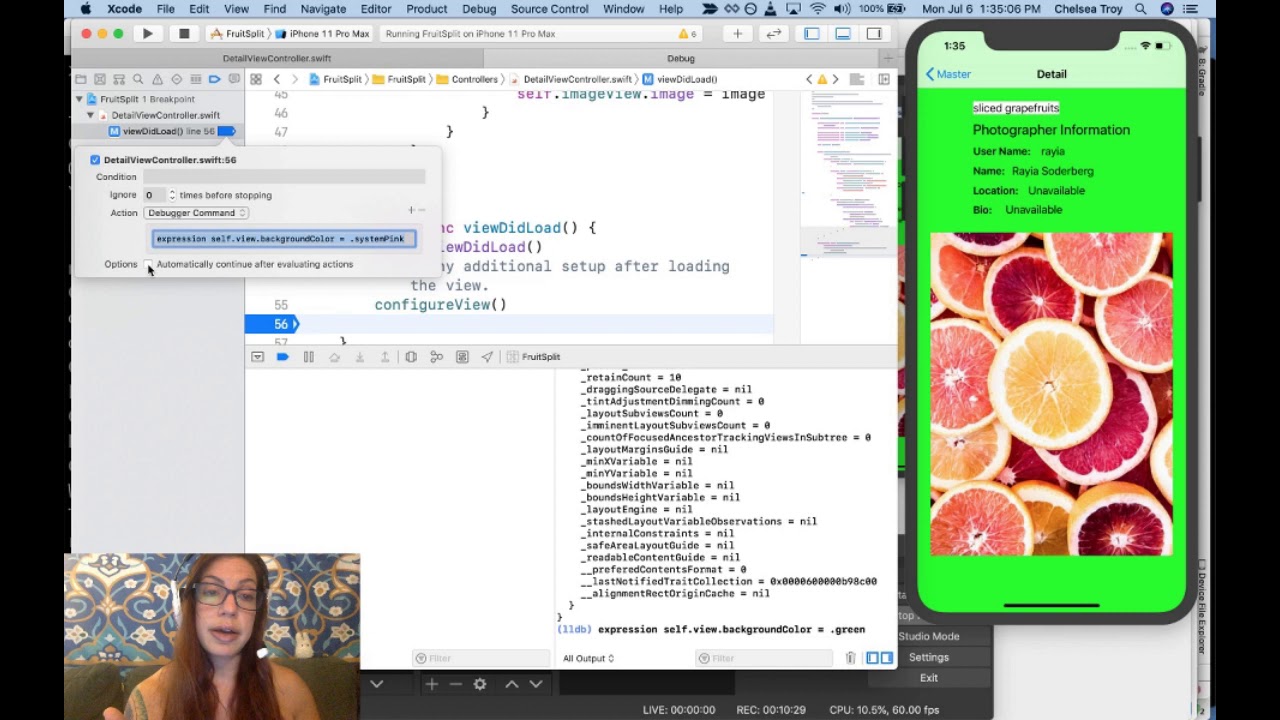The width and height of the screenshot is (1280, 720).
Task: Open Debug View Hierarchy button
Action: (x=411, y=357)
